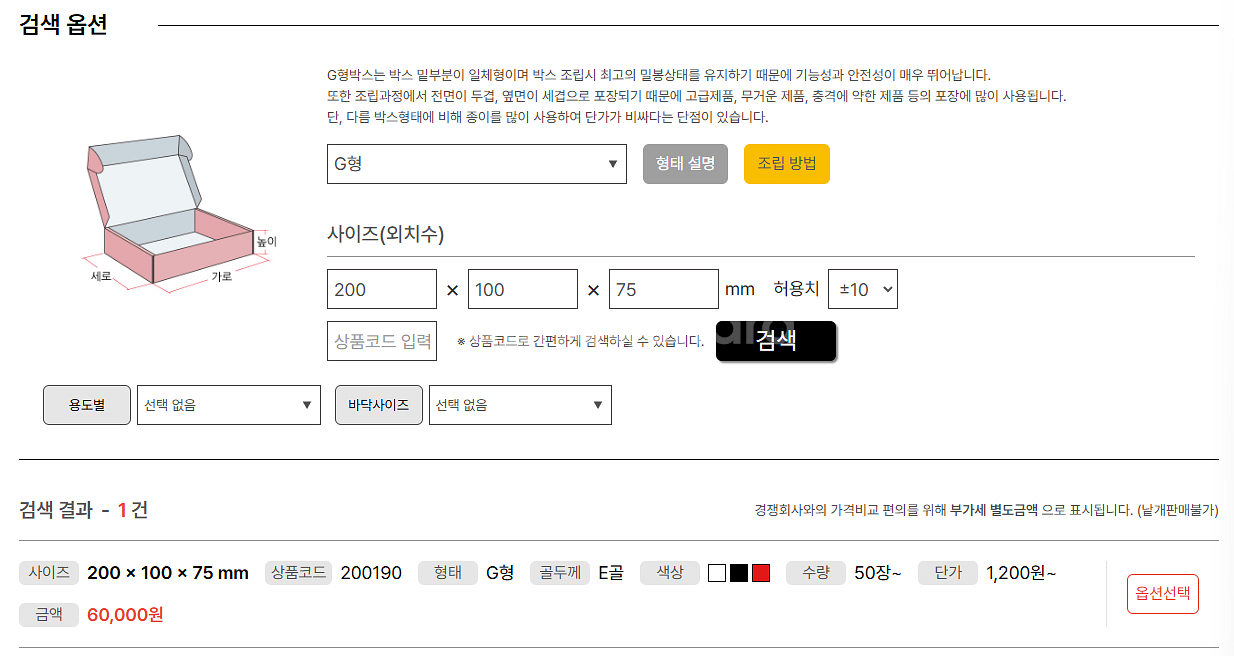The width and height of the screenshot is (1234, 656).
Task: Click the 상품코드 입력 field
Action: 382,341
